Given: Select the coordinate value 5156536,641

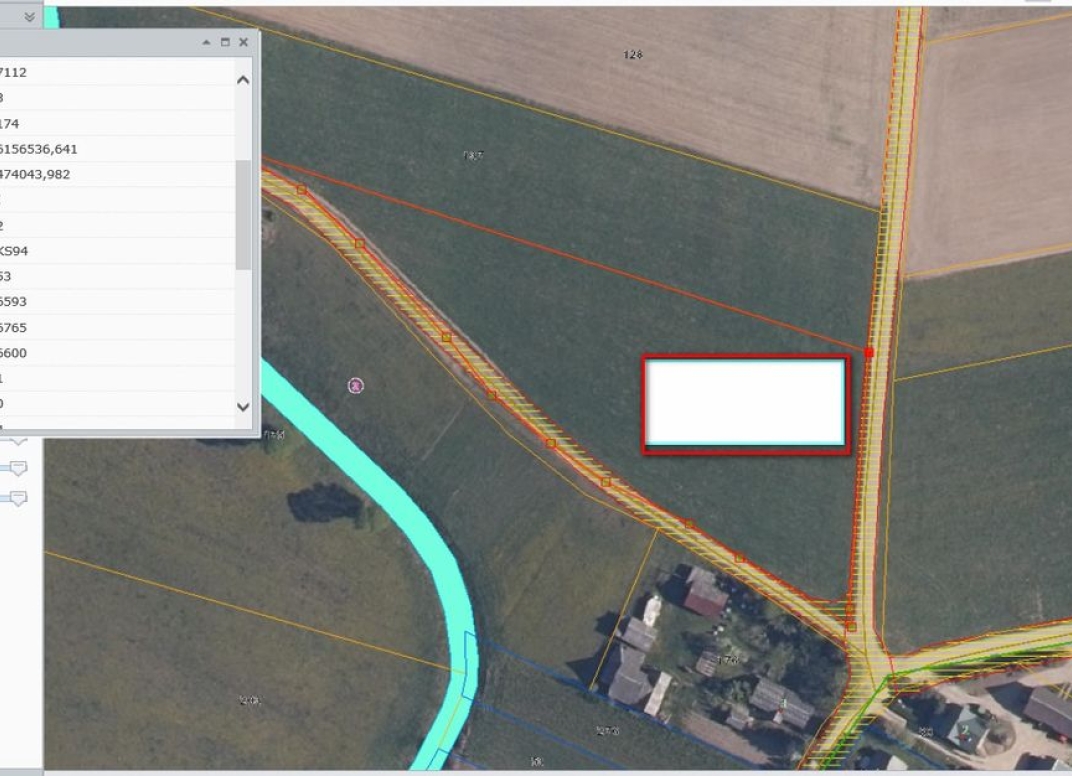Looking at the screenshot, I should 39,149.
